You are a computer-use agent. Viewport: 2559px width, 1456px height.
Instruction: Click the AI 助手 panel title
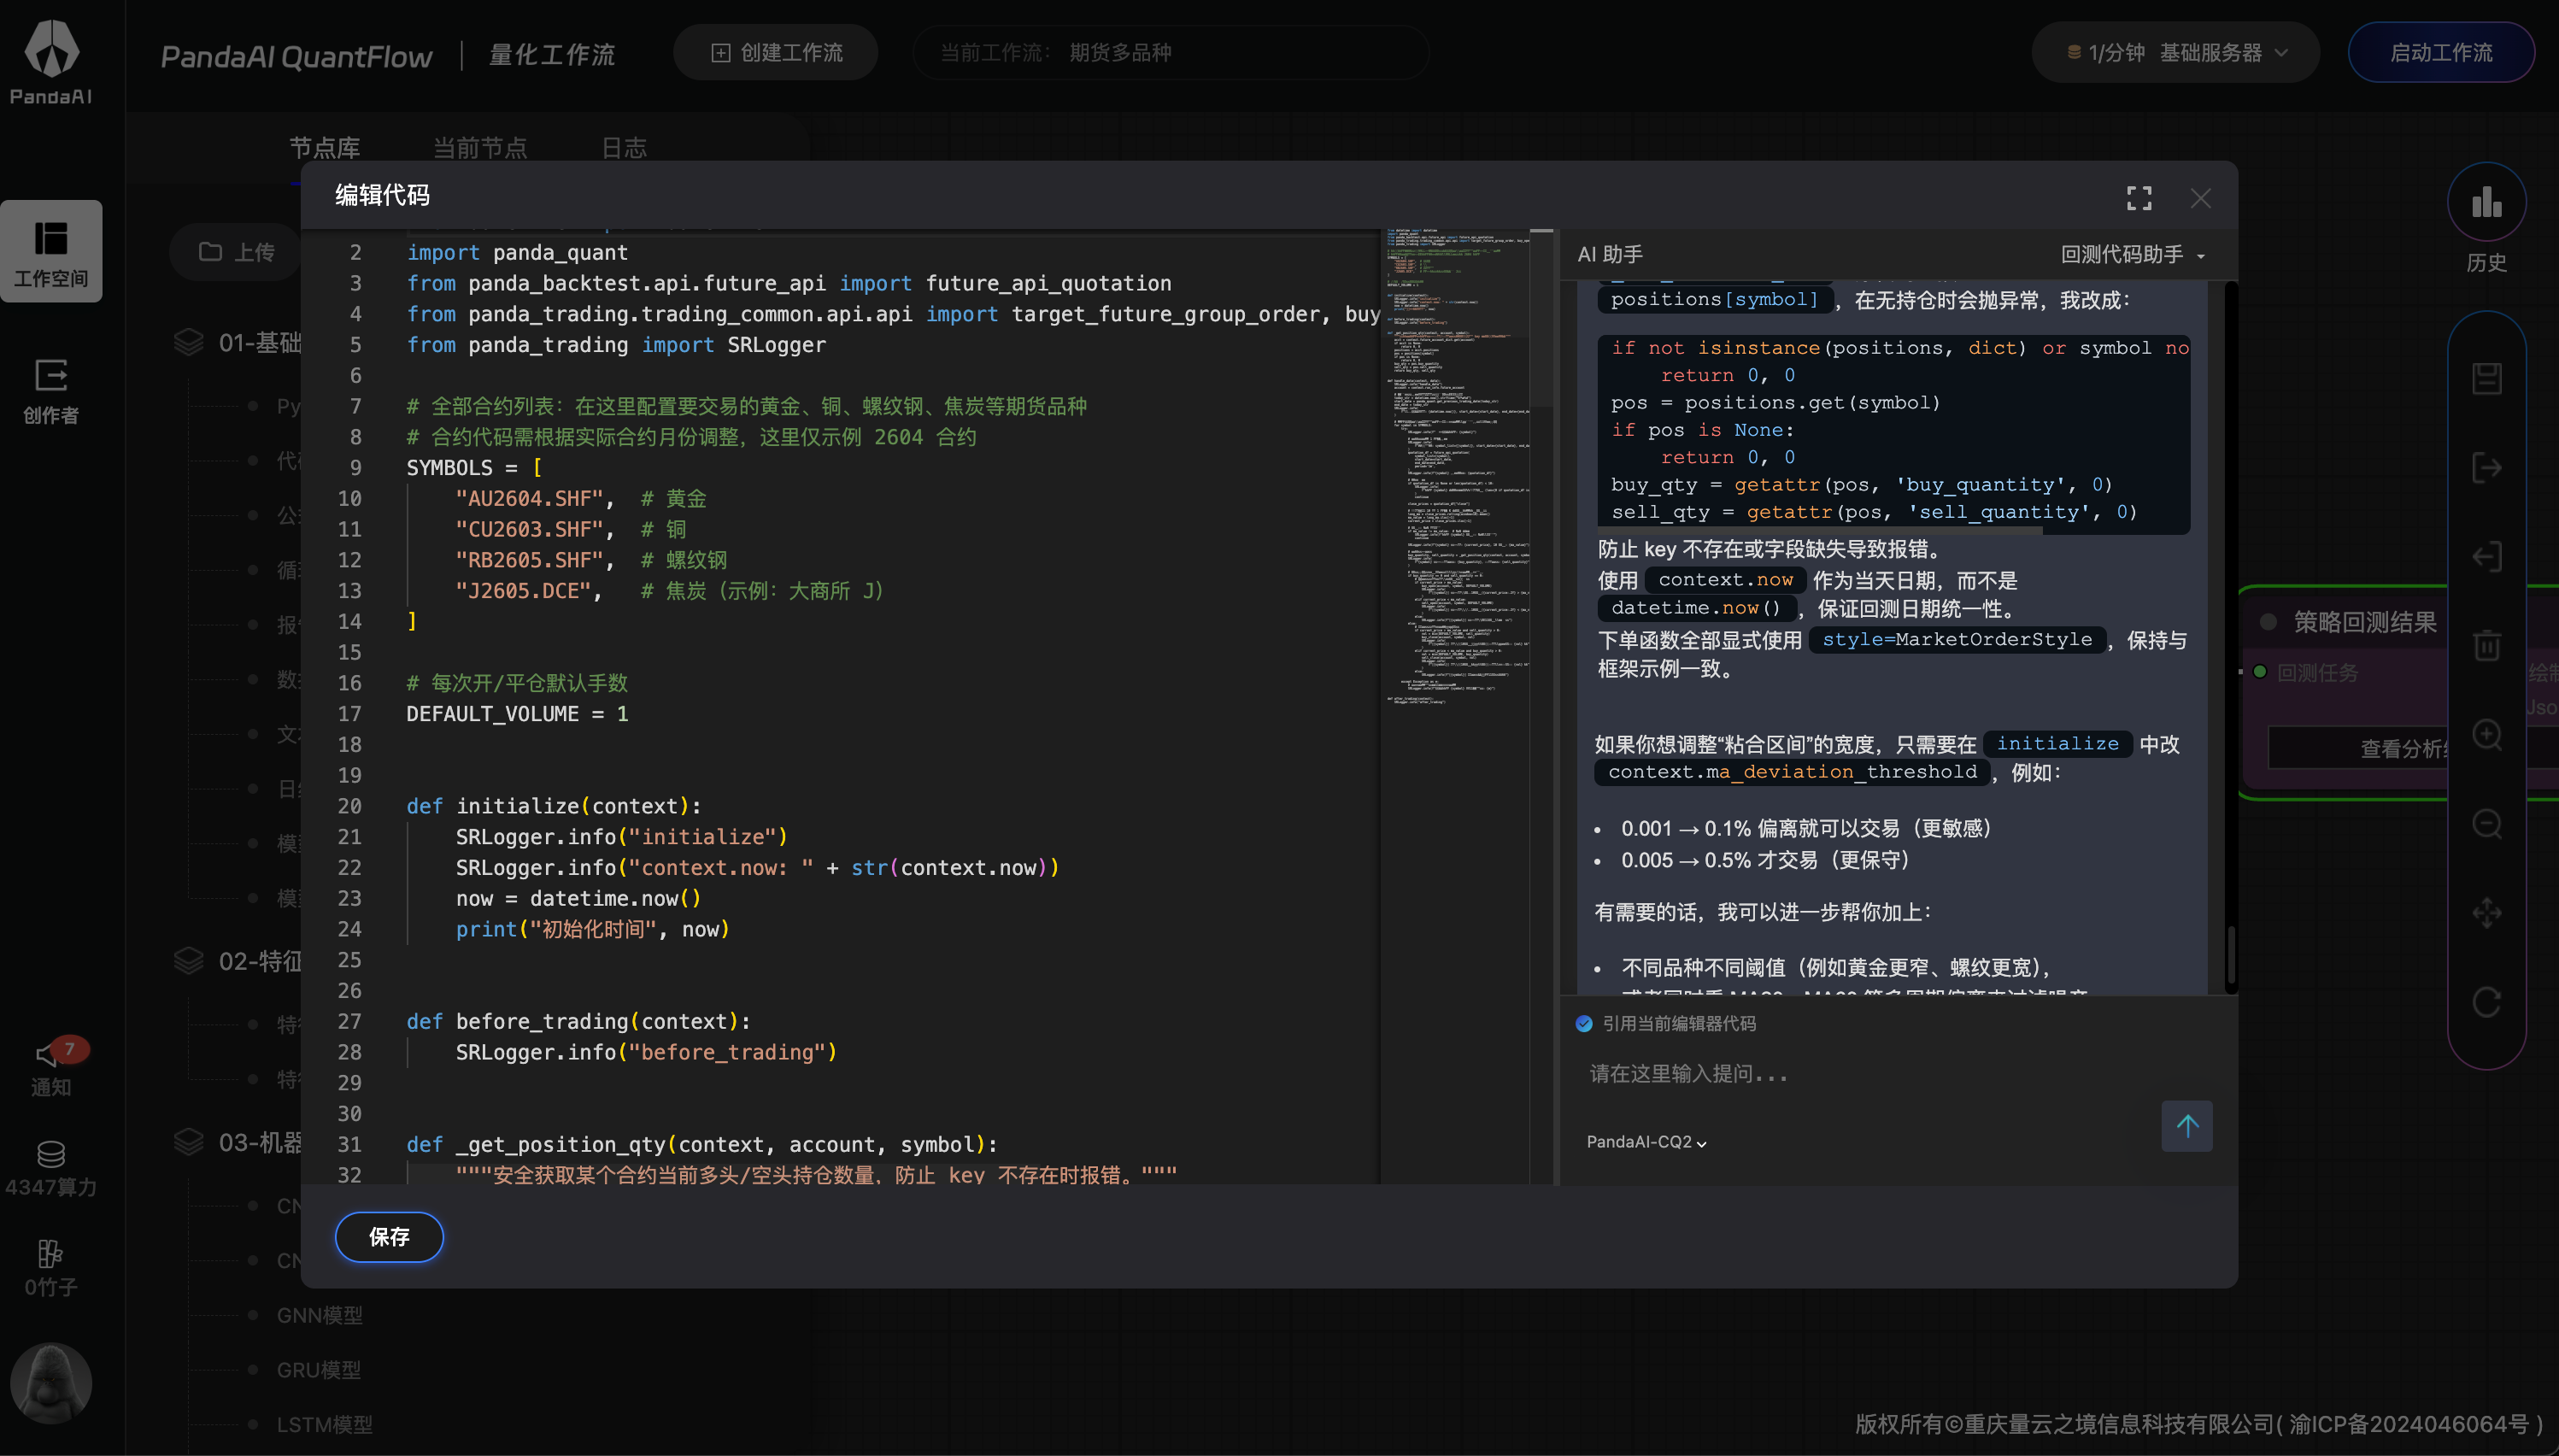[x=1610, y=255]
